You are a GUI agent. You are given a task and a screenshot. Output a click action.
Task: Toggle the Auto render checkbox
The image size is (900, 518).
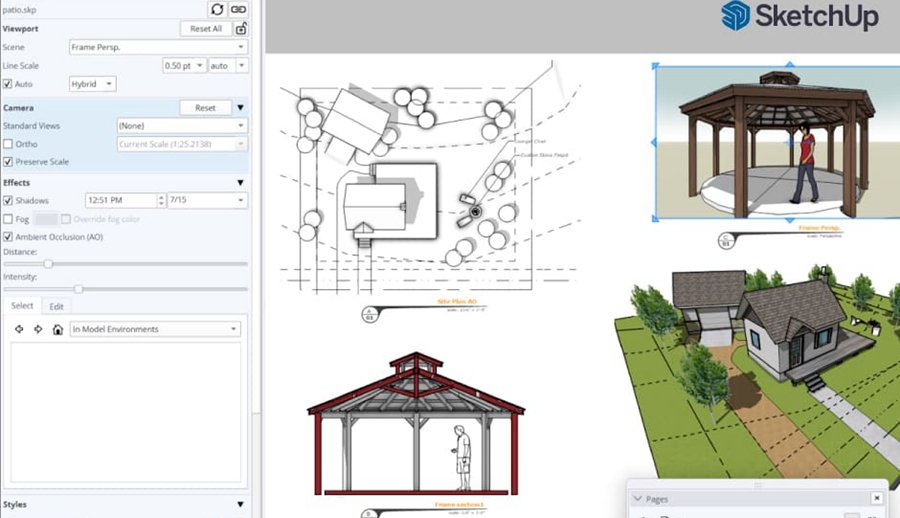click(x=7, y=84)
